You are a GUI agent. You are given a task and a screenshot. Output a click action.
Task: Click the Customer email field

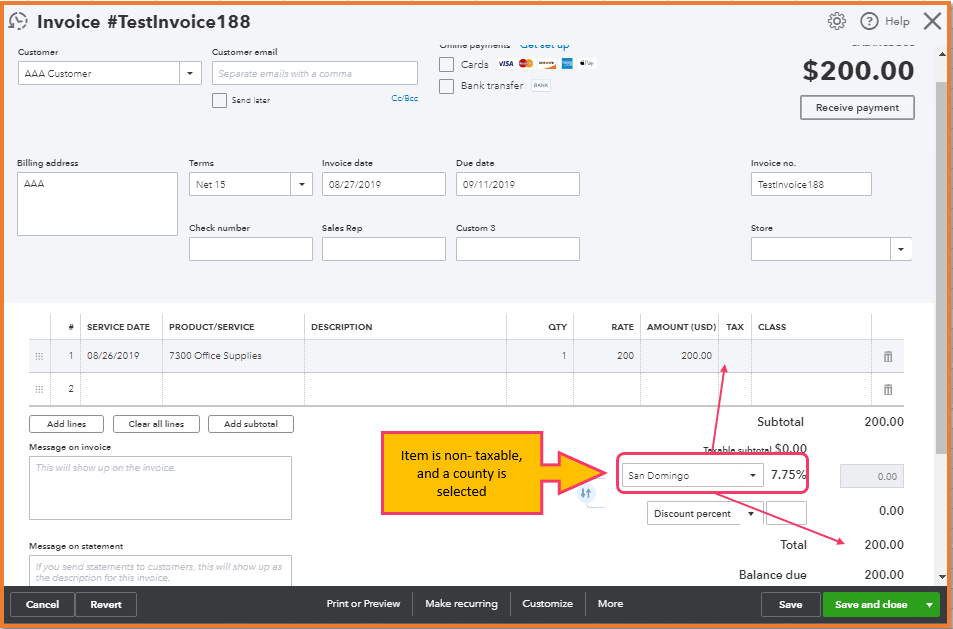pos(315,74)
